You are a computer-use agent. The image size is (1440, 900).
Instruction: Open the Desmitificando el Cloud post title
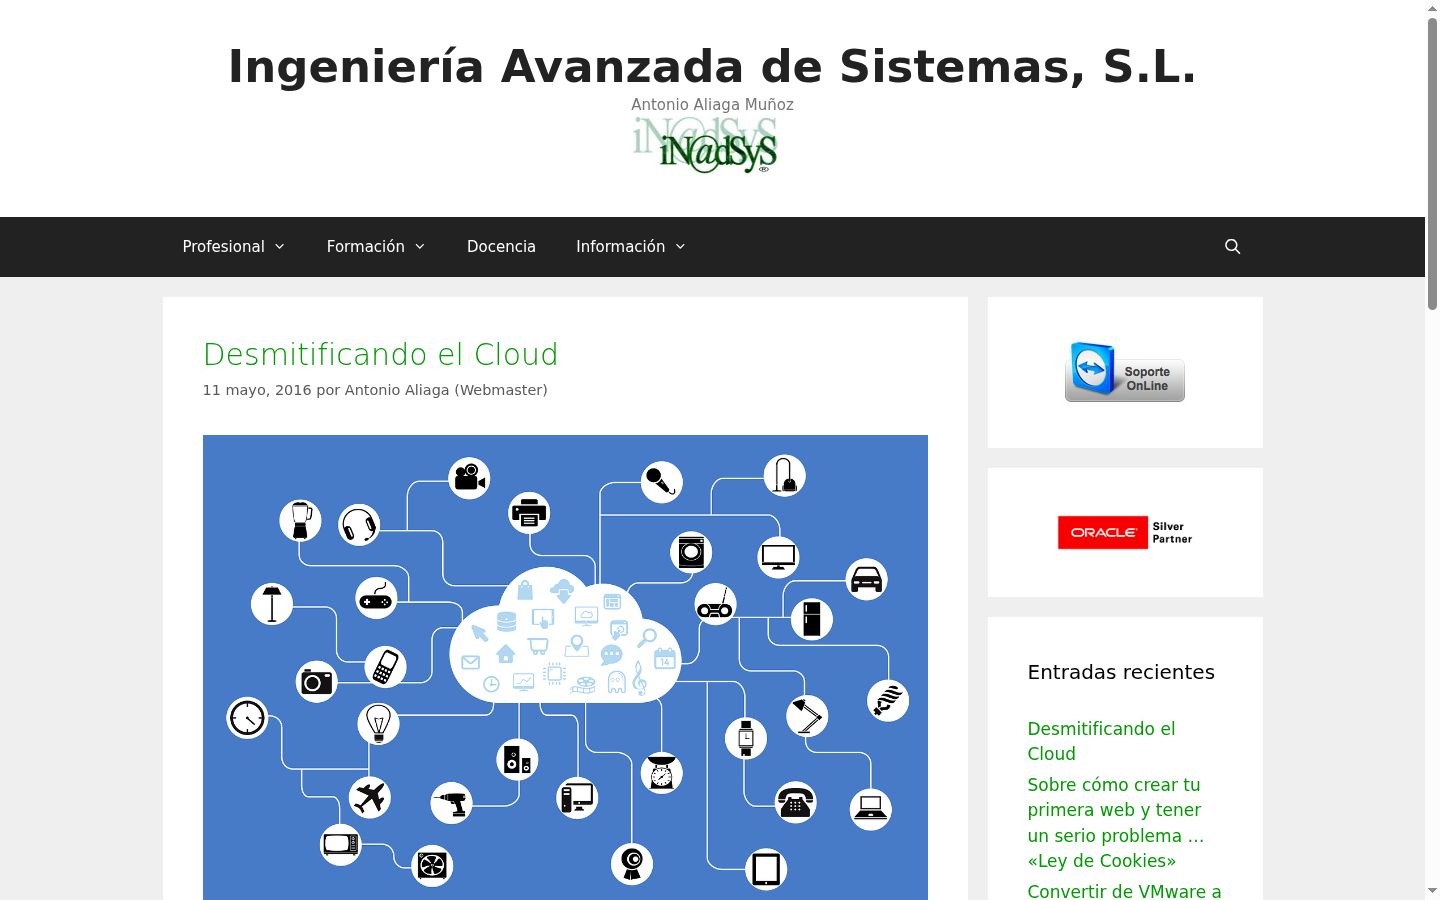[380, 354]
